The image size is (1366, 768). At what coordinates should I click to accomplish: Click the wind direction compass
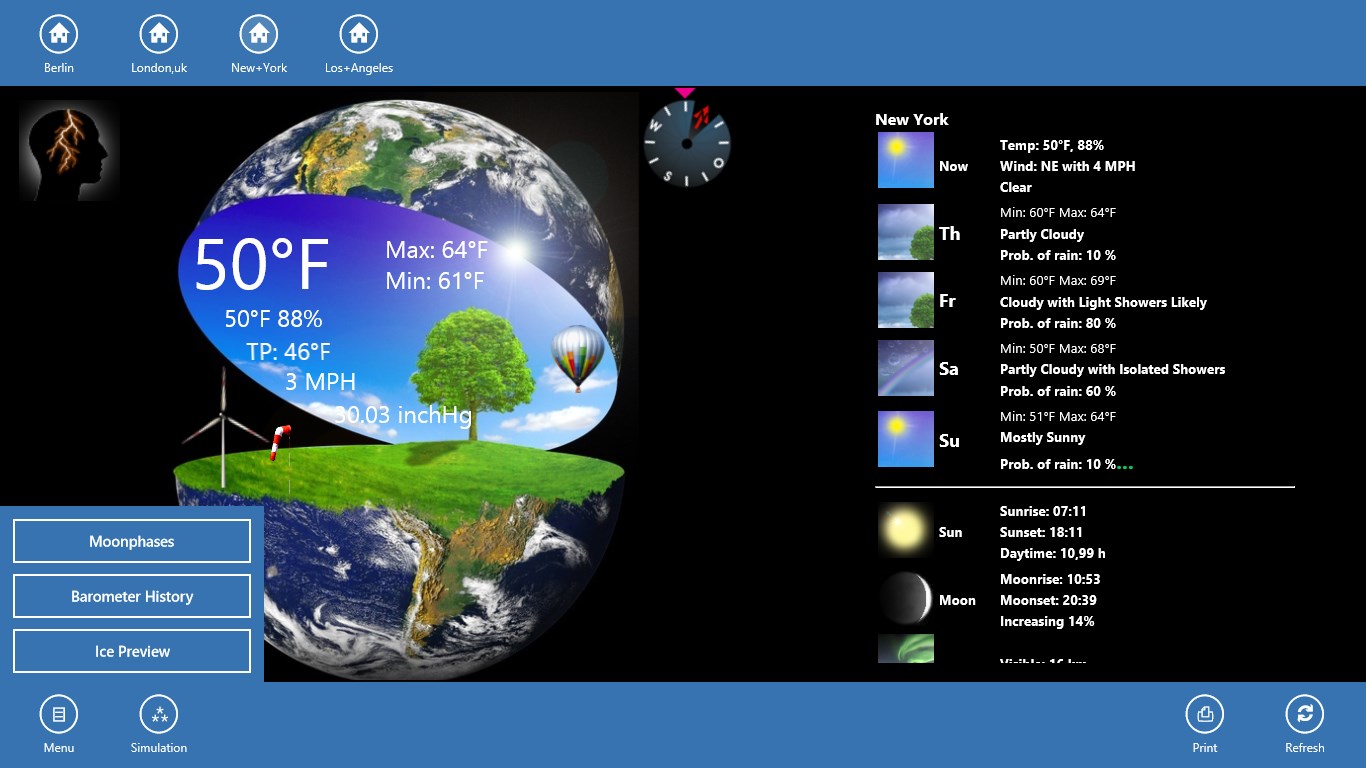(x=687, y=143)
